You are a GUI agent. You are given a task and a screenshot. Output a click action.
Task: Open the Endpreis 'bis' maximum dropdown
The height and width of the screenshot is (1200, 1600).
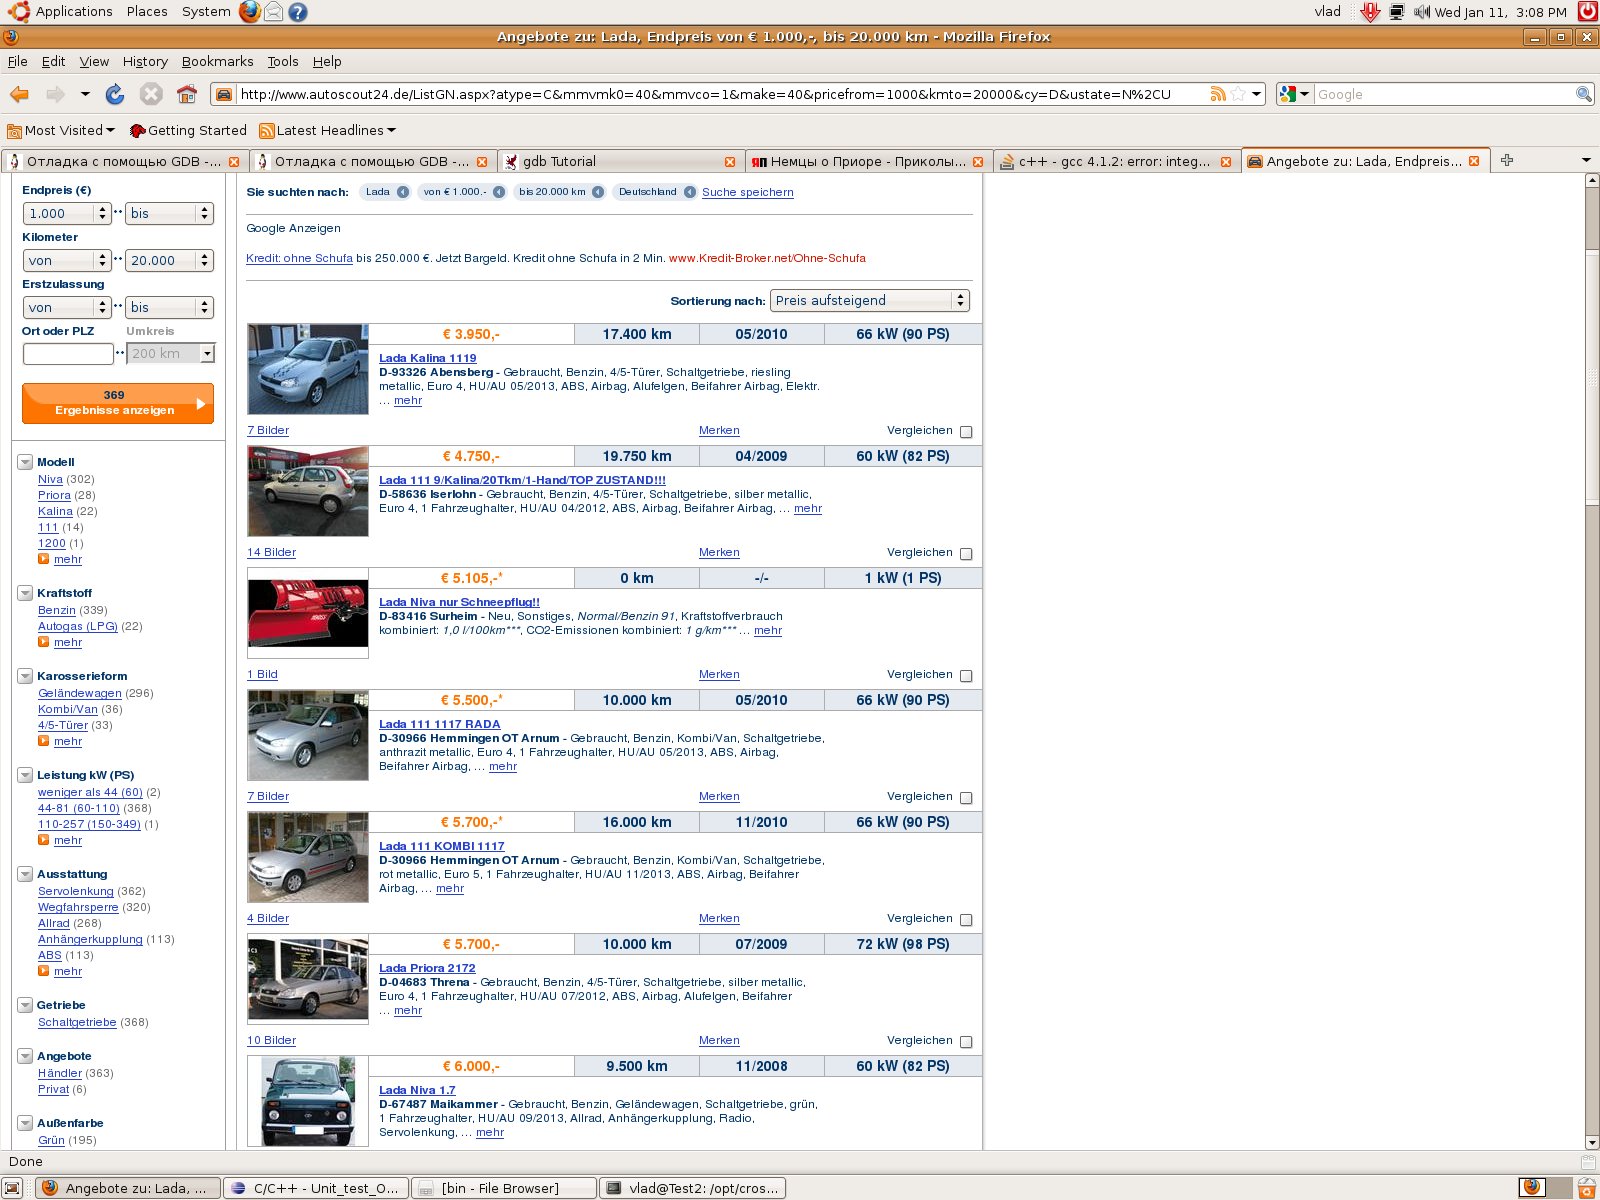point(170,213)
